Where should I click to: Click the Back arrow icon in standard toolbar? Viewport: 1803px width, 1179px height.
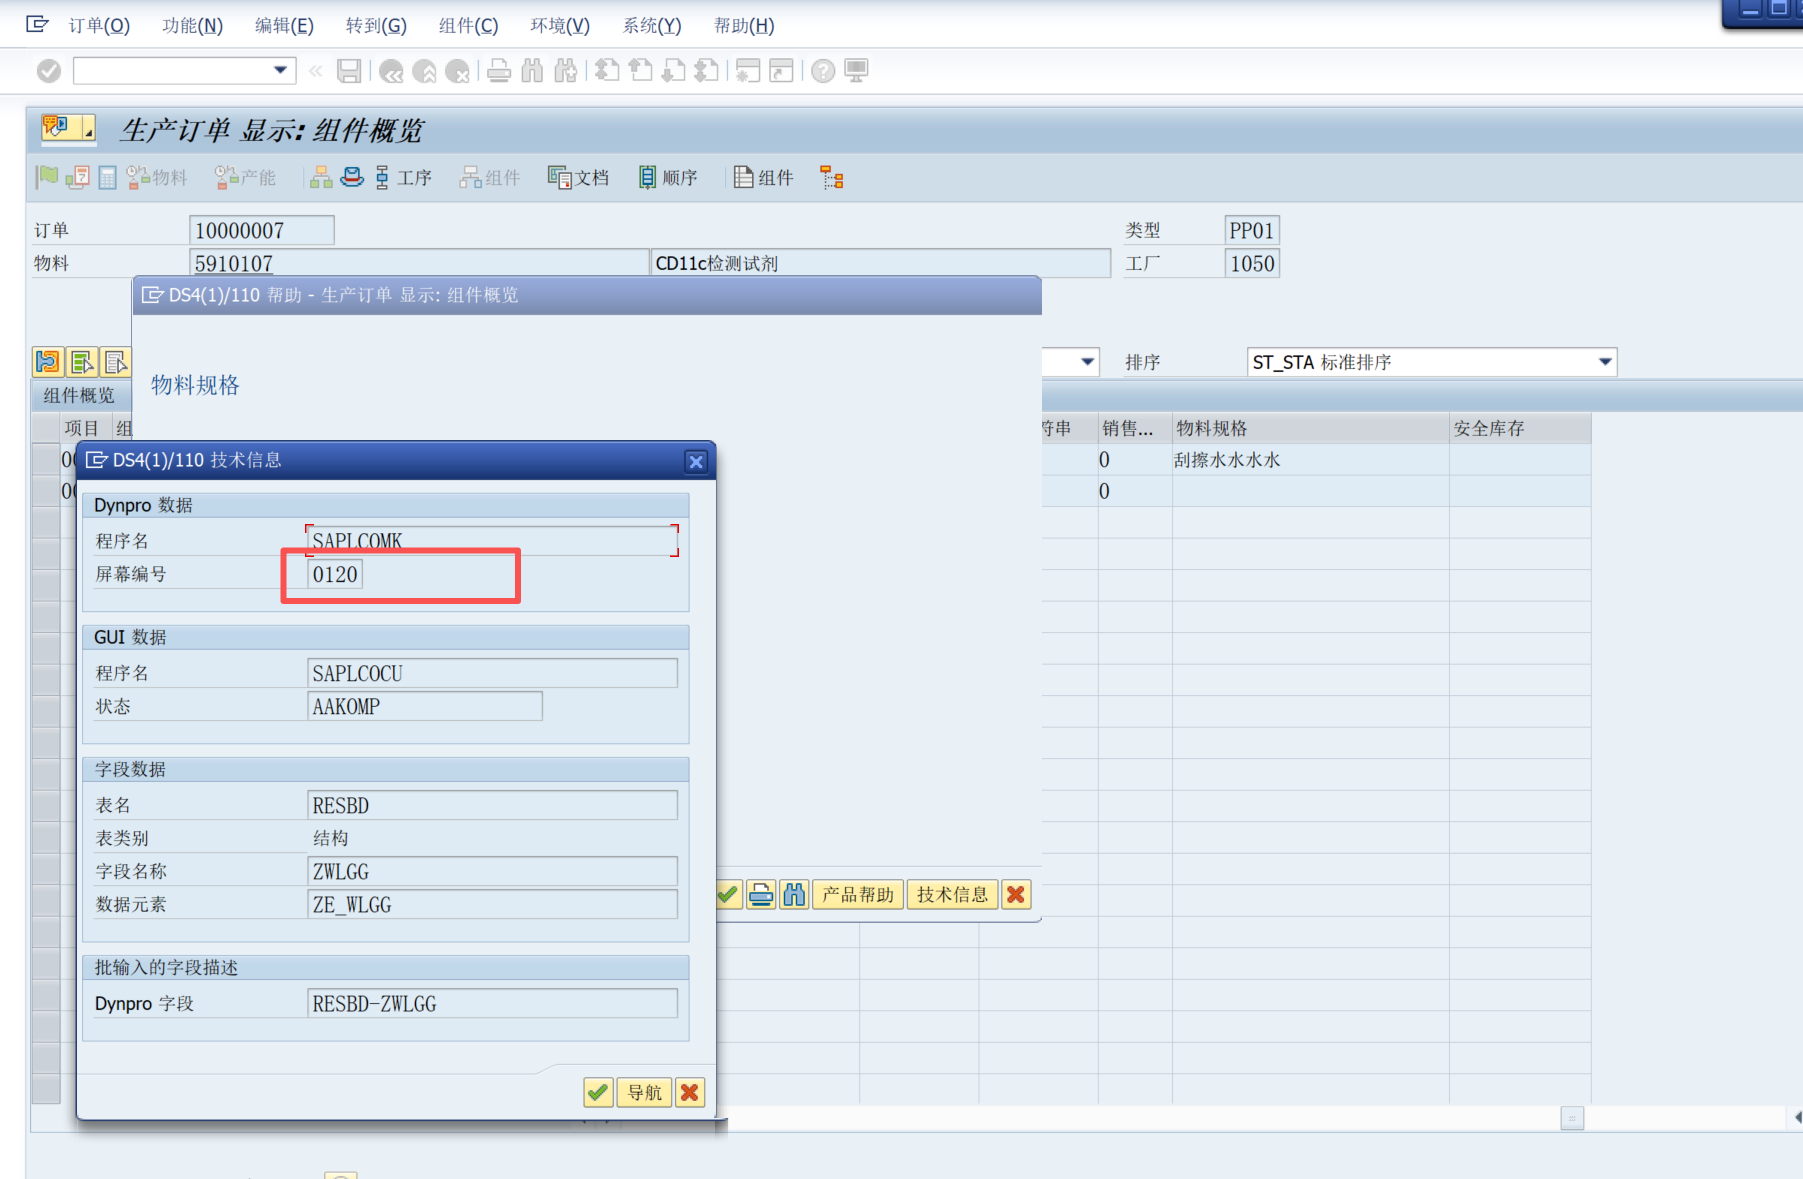click(391, 71)
